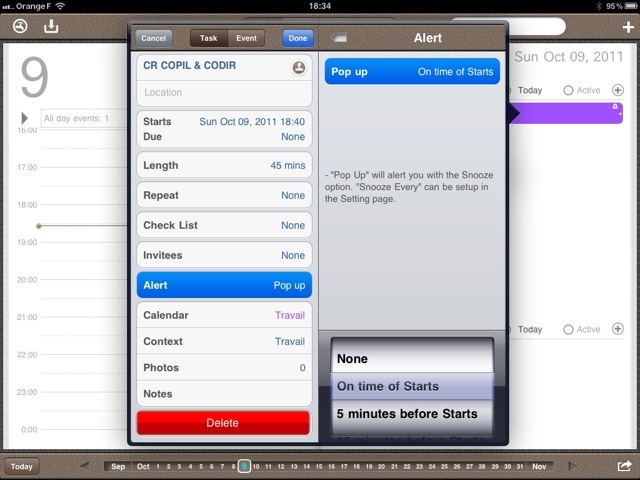Tap the share icon at bottom right
The width and height of the screenshot is (640, 480).
(625, 466)
